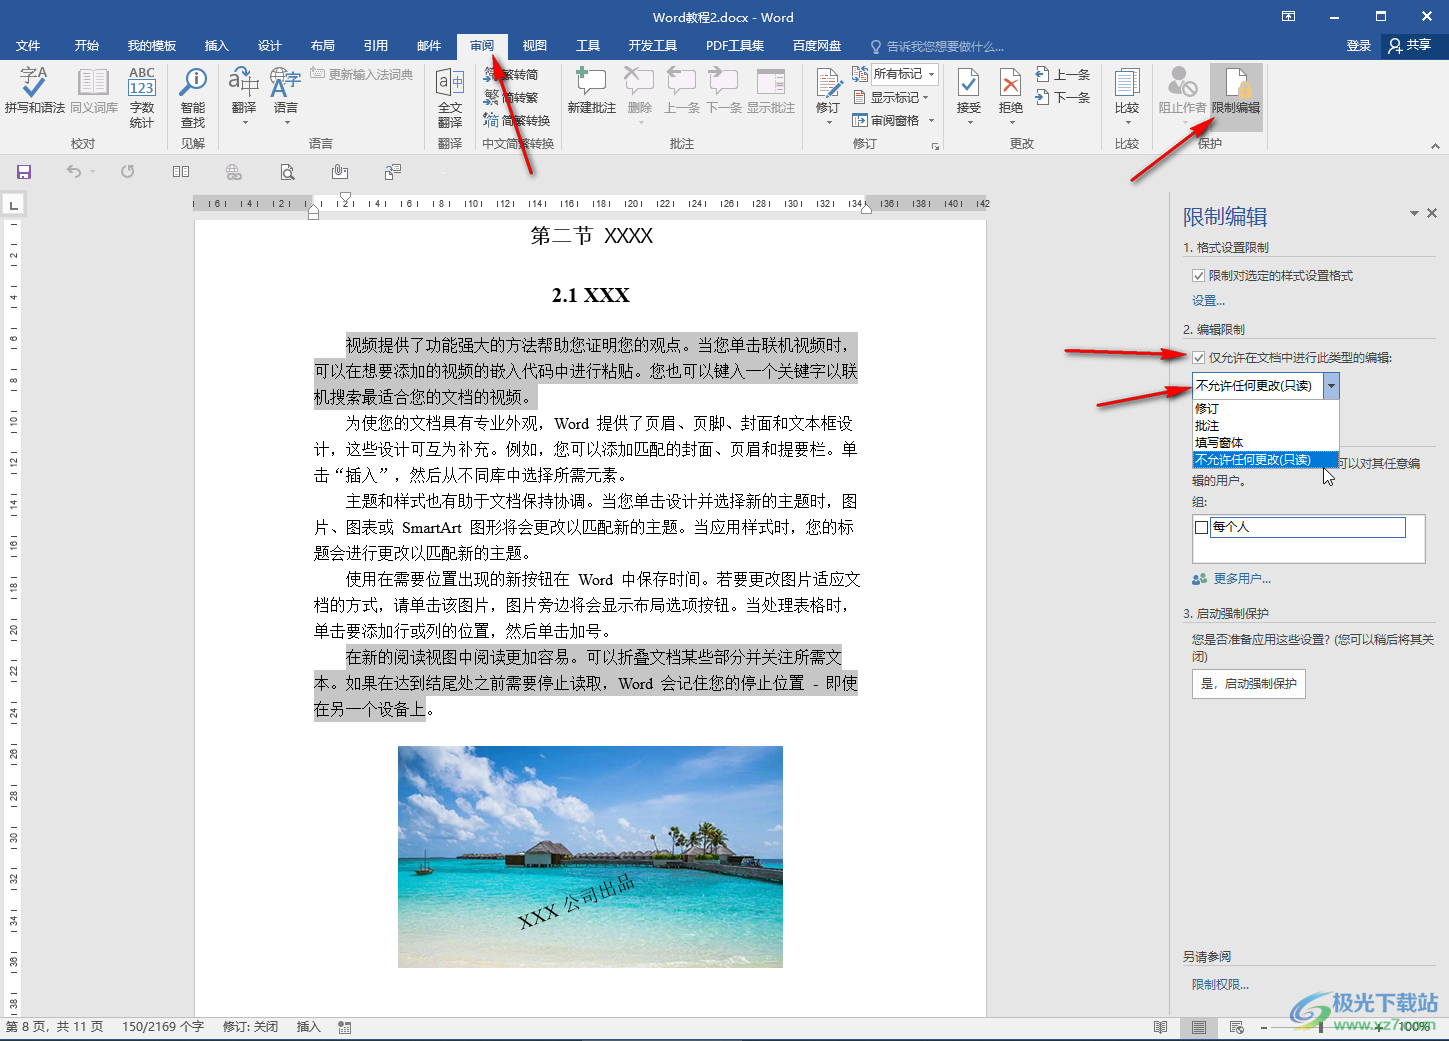Switch to the 视图 ribbon tab
Viewport: 1449px width, 1041px height.
[x=535, y=46]
